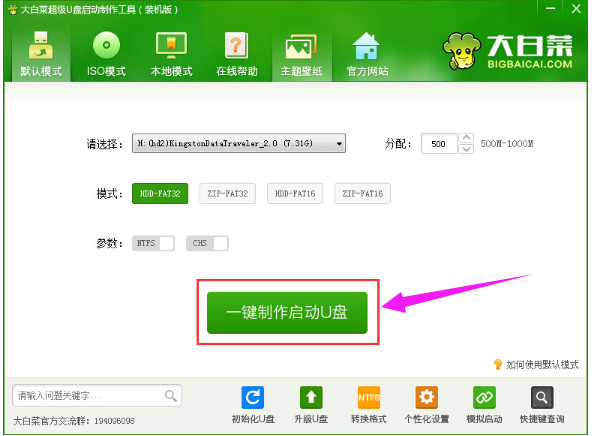The width and height of the screenshot is (594, 436).
Task: Click the 初始化U盘 refresh icon
Action: pyautogui.click(x=253, y=397)
